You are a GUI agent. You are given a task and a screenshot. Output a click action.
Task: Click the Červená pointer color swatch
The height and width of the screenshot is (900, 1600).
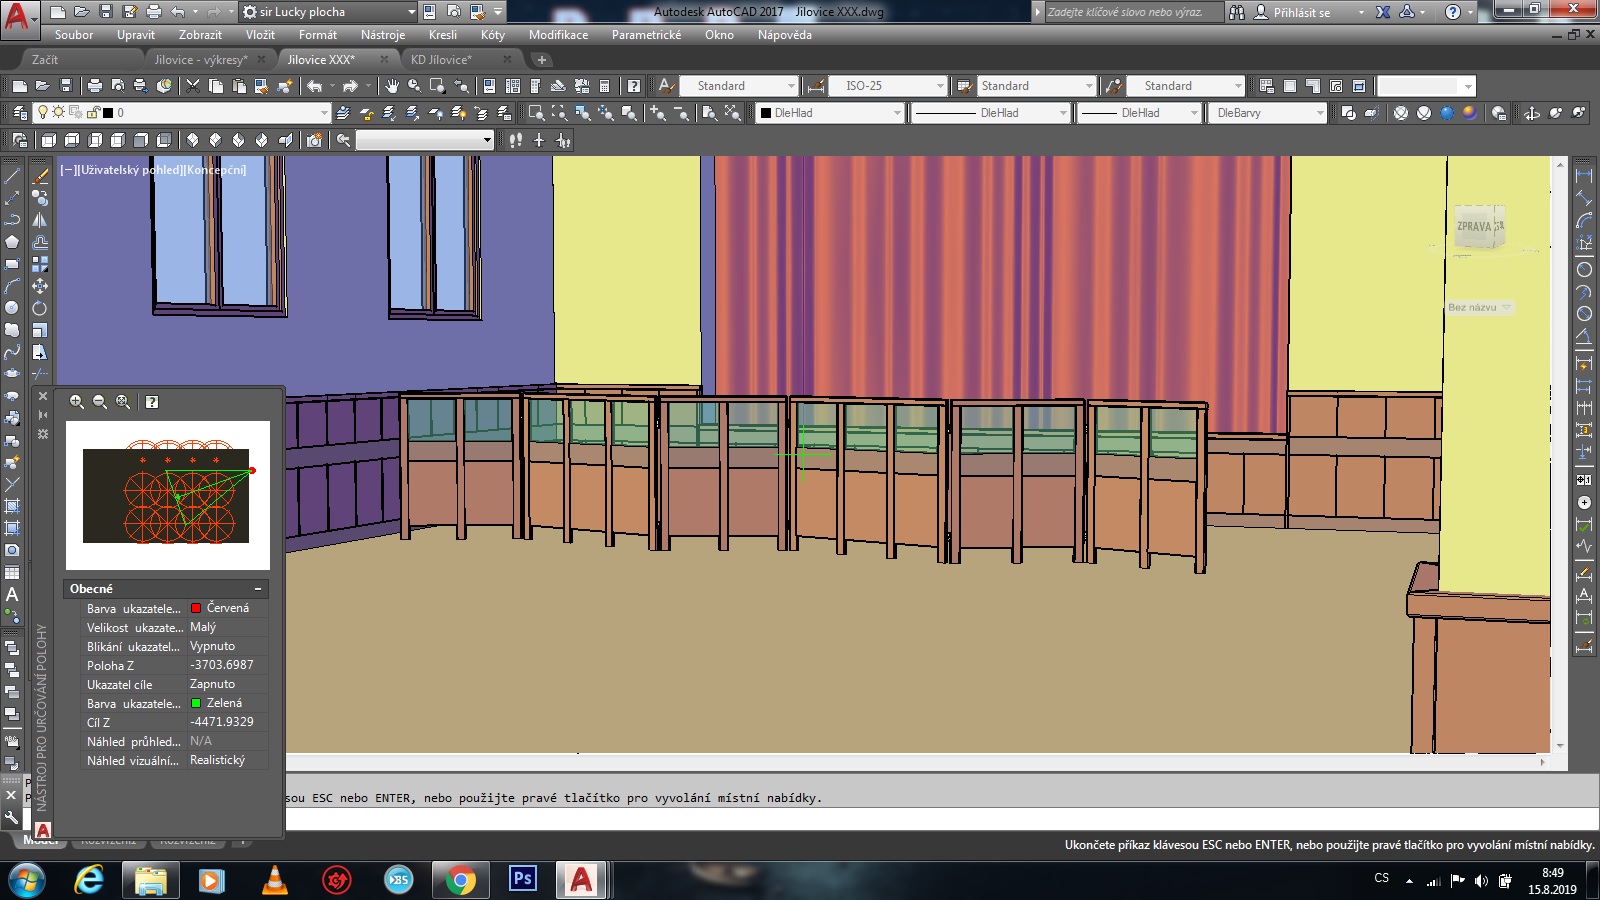point(196,608)
